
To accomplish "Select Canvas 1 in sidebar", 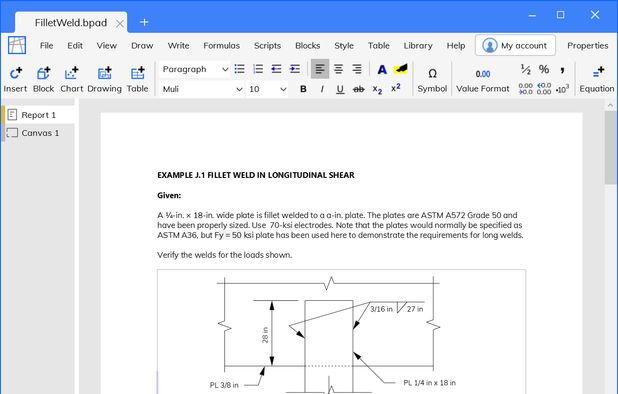I will [38, 133].
